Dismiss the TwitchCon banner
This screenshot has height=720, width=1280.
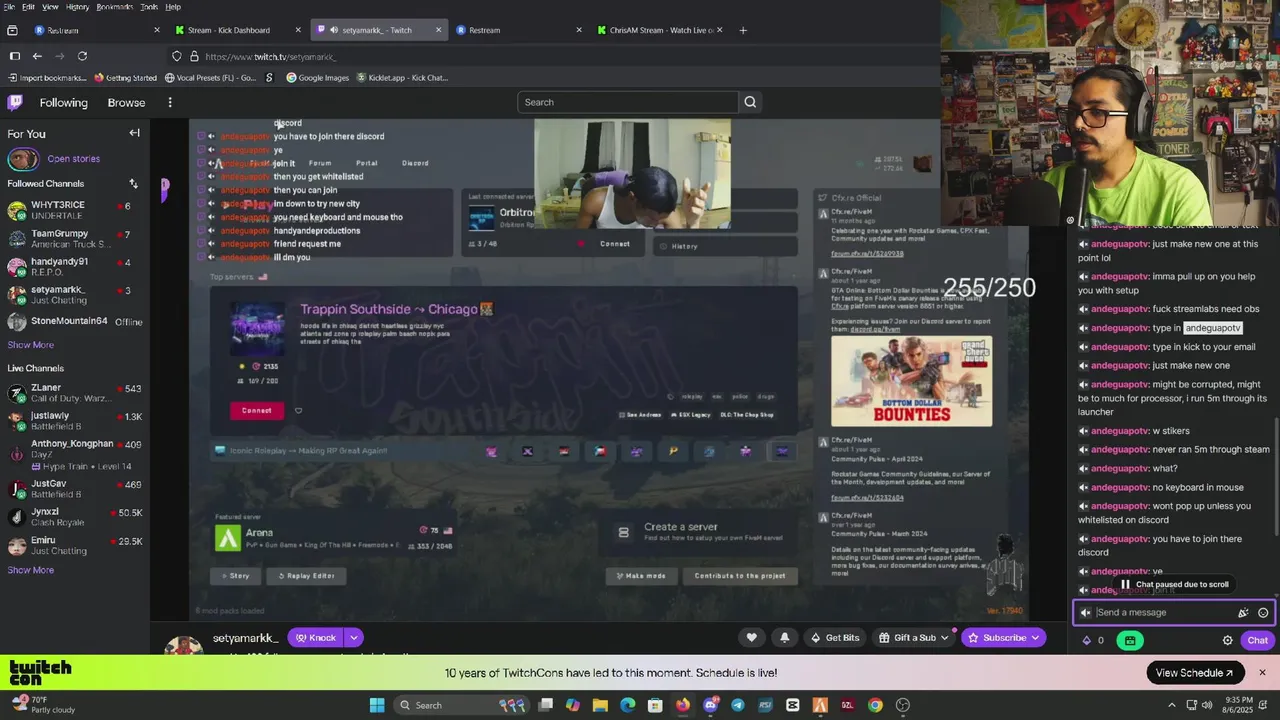pyautogui.click(x=1262, y=673)
